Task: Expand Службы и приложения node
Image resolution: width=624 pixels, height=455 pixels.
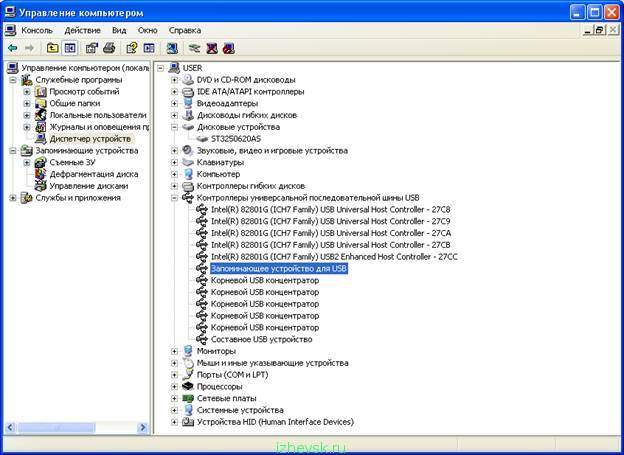Action: pyautogui.click(x=13, y=198)
